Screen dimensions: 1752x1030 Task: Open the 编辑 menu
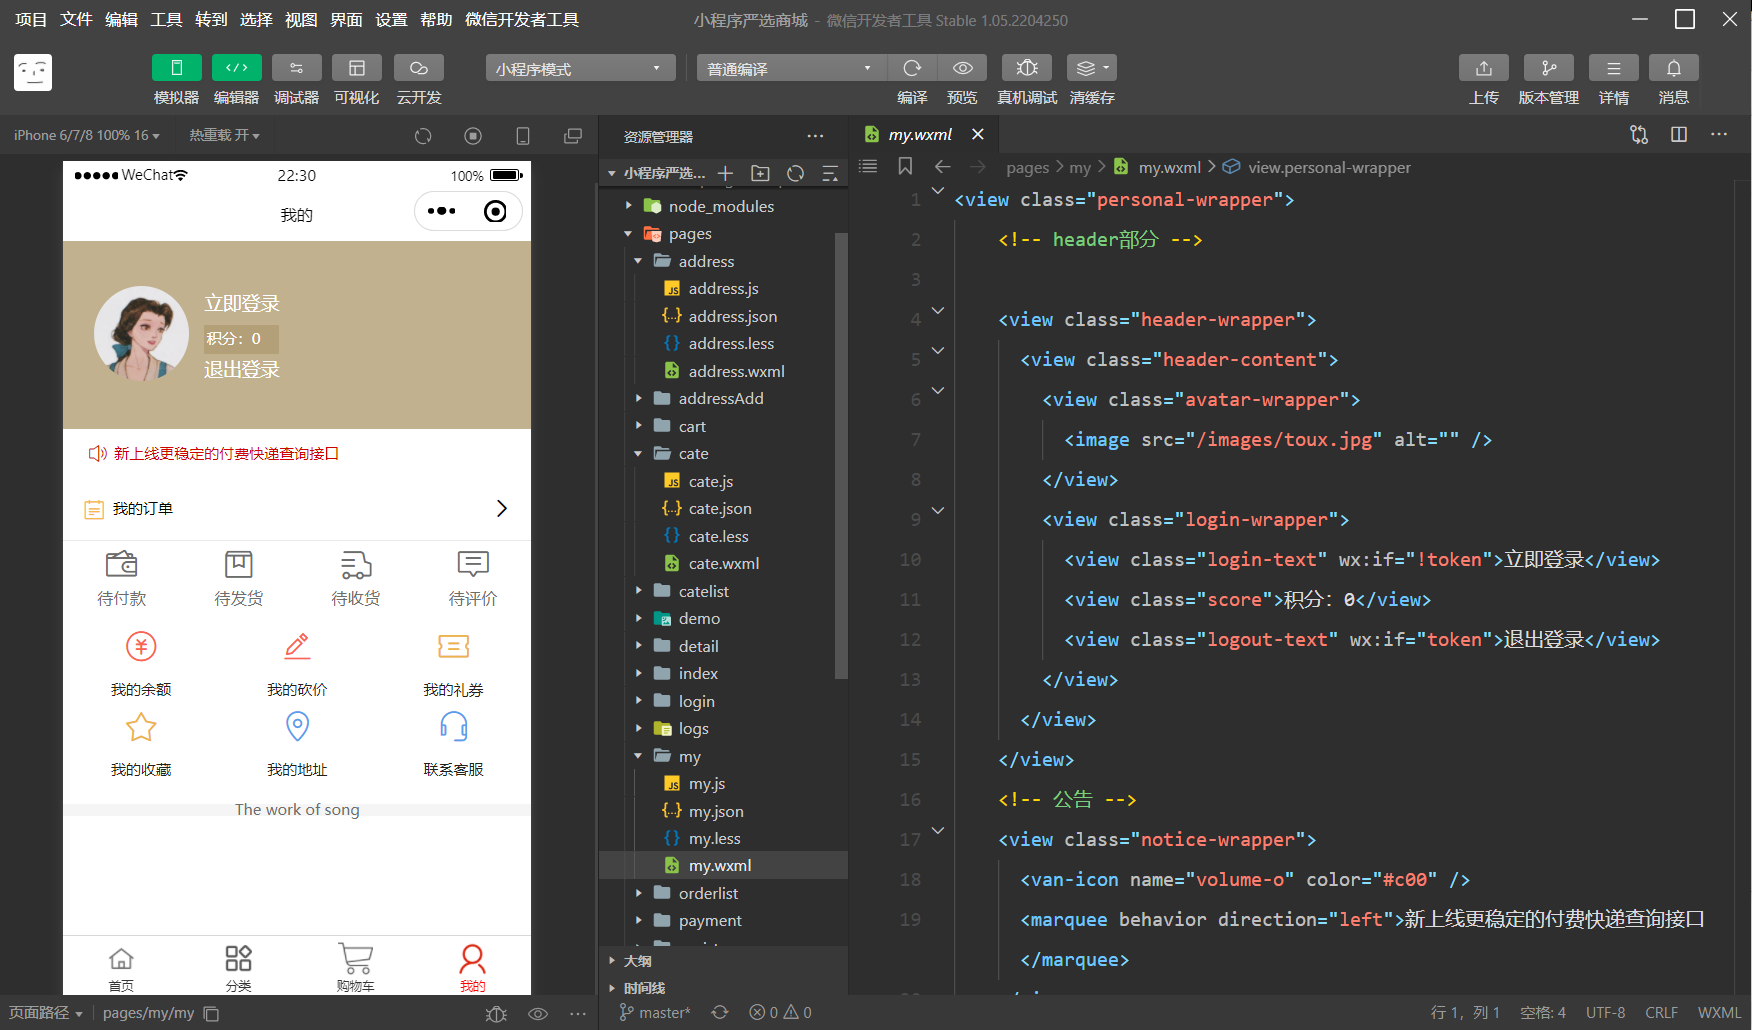[121, 20]
